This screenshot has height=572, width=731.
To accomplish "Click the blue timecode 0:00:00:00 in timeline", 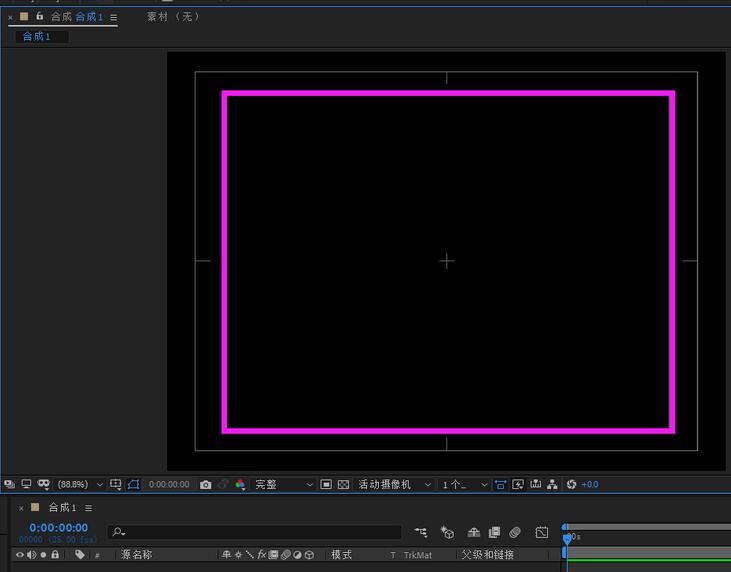I will tap(58, 527).
